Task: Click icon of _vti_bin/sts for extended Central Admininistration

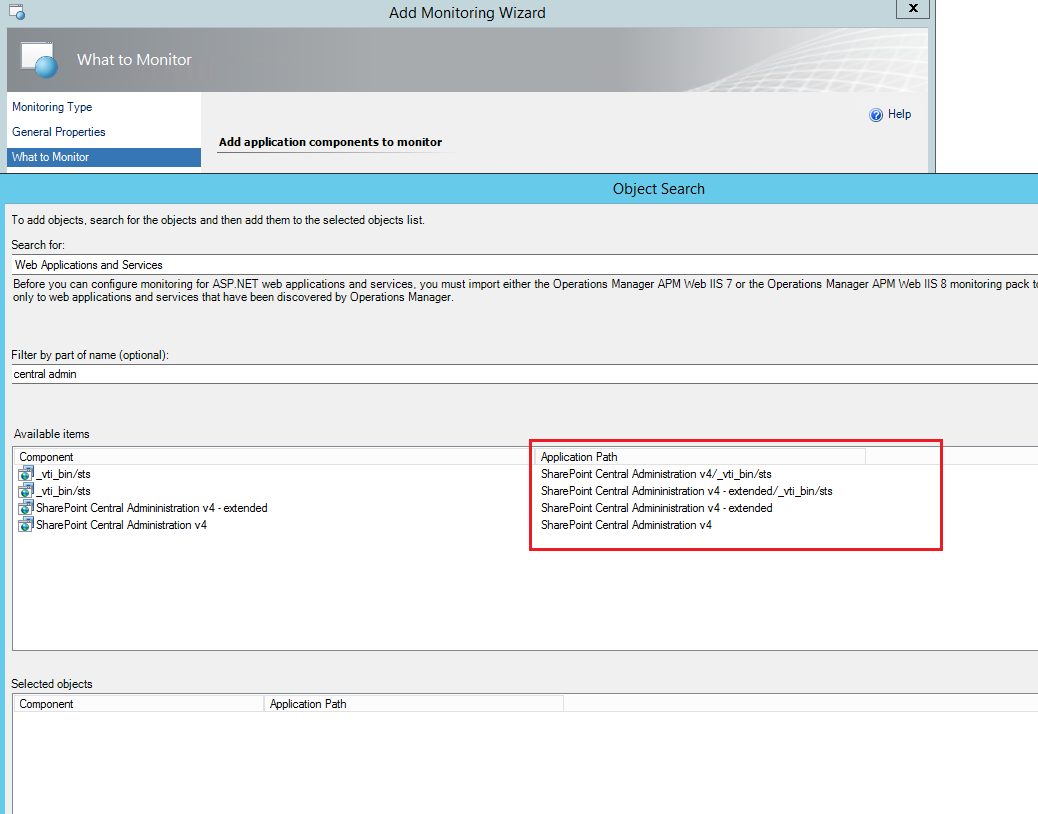Action: coord(26,491)
